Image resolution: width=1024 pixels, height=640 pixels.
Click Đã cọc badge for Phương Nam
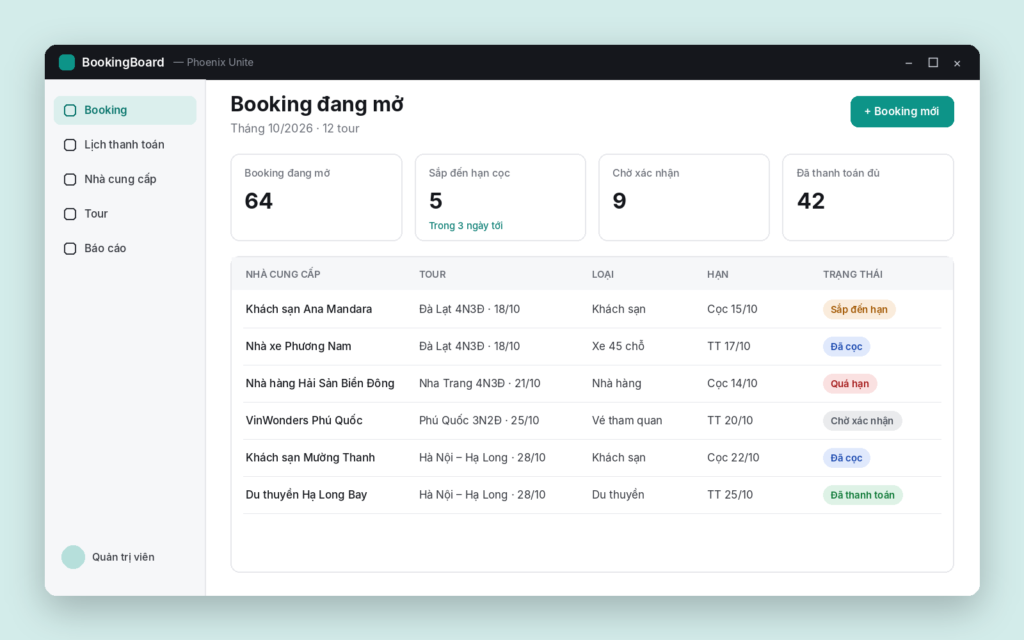point(846,347)
